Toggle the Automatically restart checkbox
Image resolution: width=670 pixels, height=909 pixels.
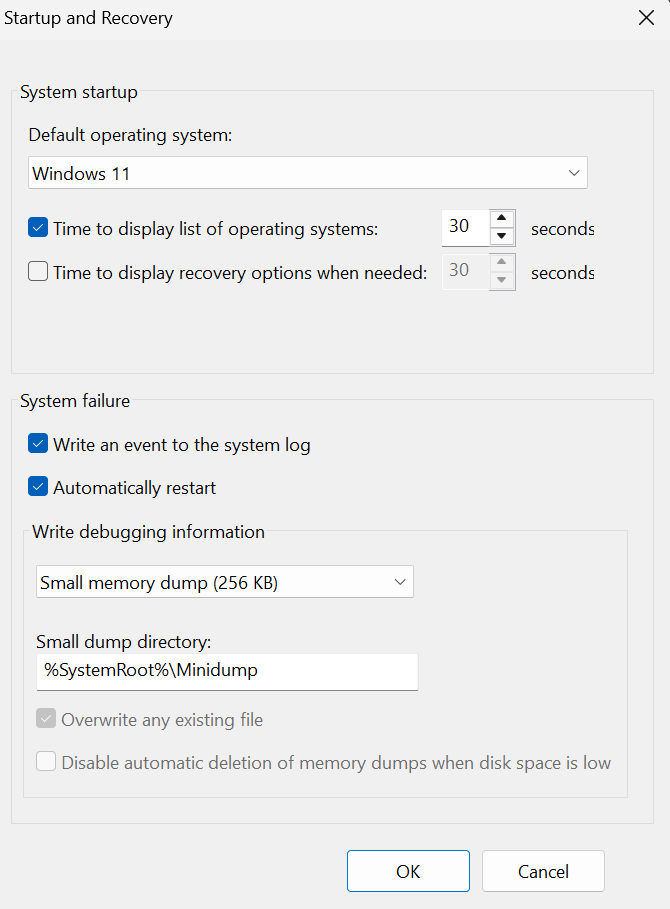[x=38, y=487]
